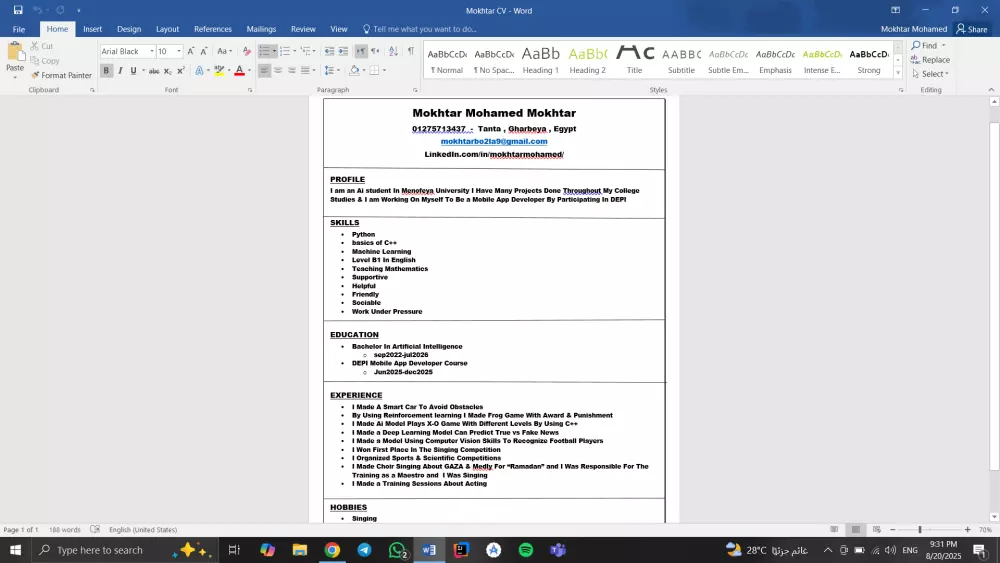Click the font color red swatch button
The image size is (1000, 563).
point(239,71)
